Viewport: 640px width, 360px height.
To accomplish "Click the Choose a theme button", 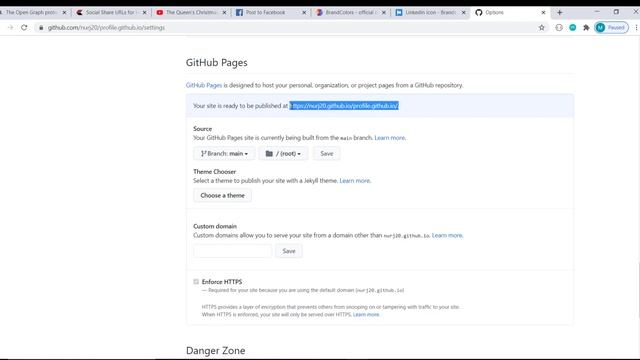I will (222, 196).
